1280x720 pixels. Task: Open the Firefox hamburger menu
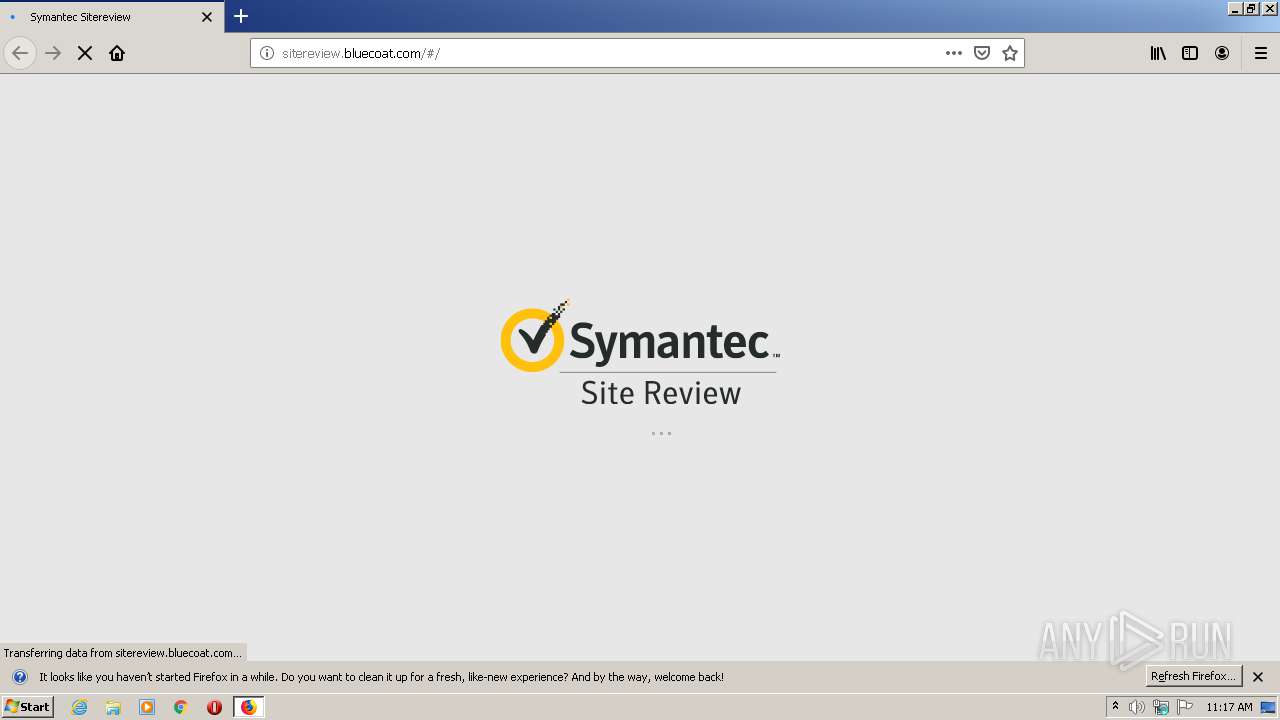pos(1261,53)
